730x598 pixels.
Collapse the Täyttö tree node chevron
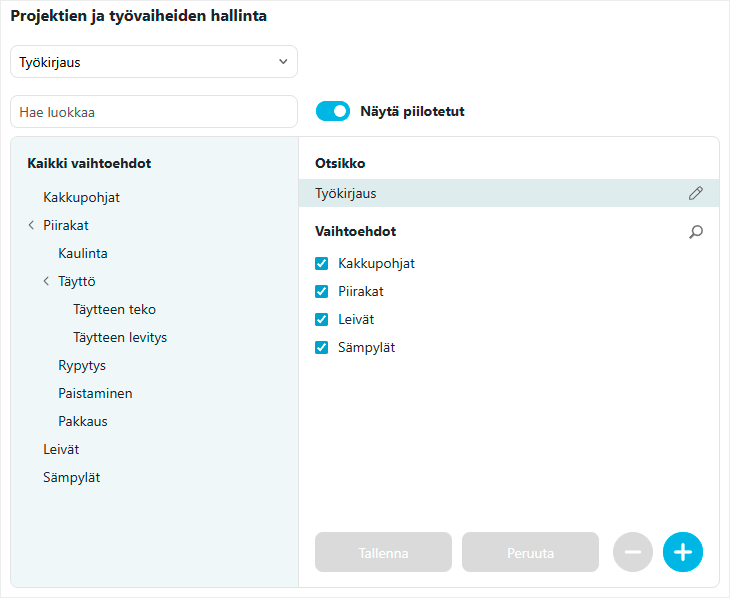(x=46, y=281)
